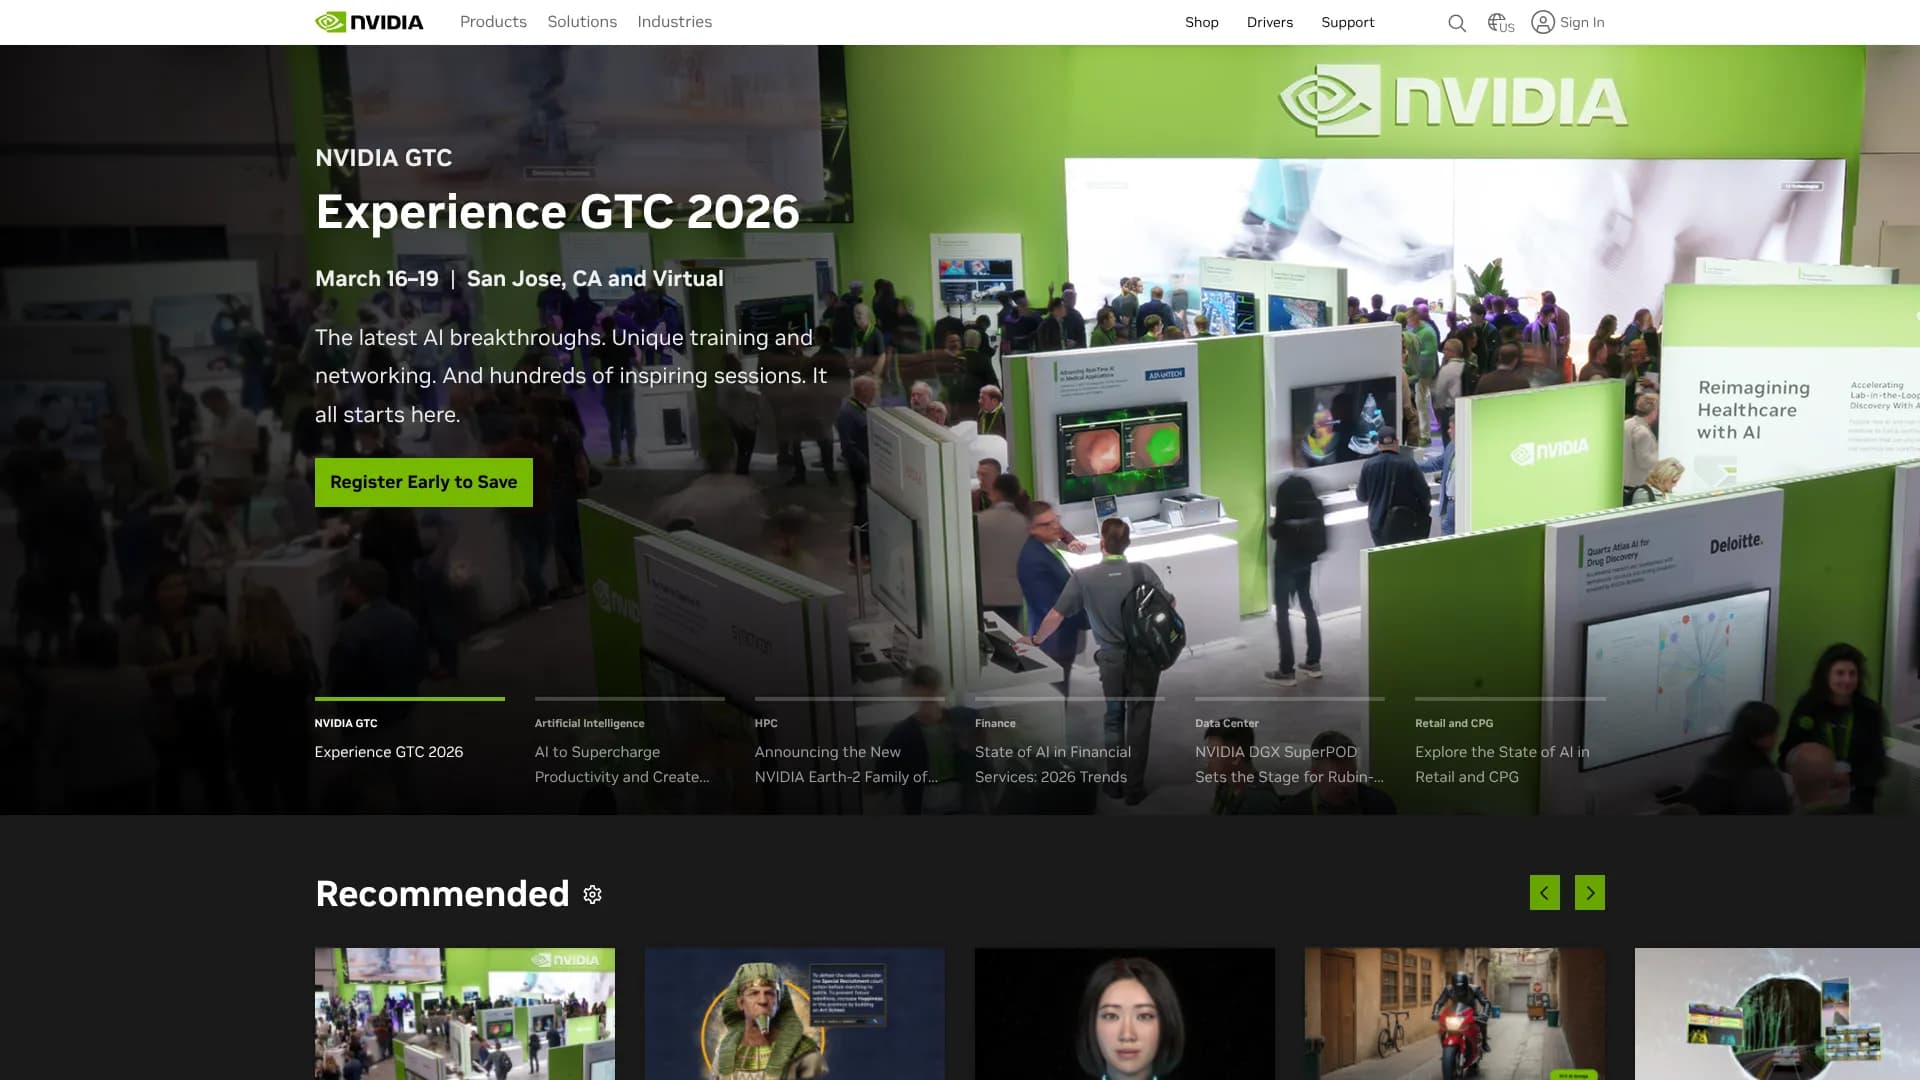Go to previous recommended items arrow
This screenshot has width=1920, height=1080.
[x=1545, y=893]
